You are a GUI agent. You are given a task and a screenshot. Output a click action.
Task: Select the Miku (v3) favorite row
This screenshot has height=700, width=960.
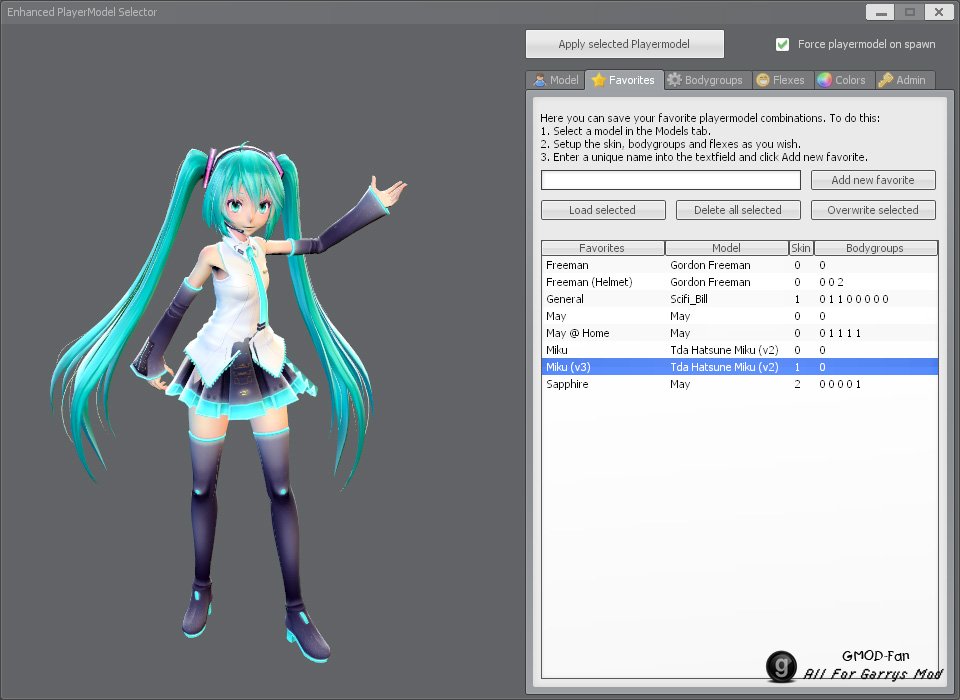click(740, 367)
